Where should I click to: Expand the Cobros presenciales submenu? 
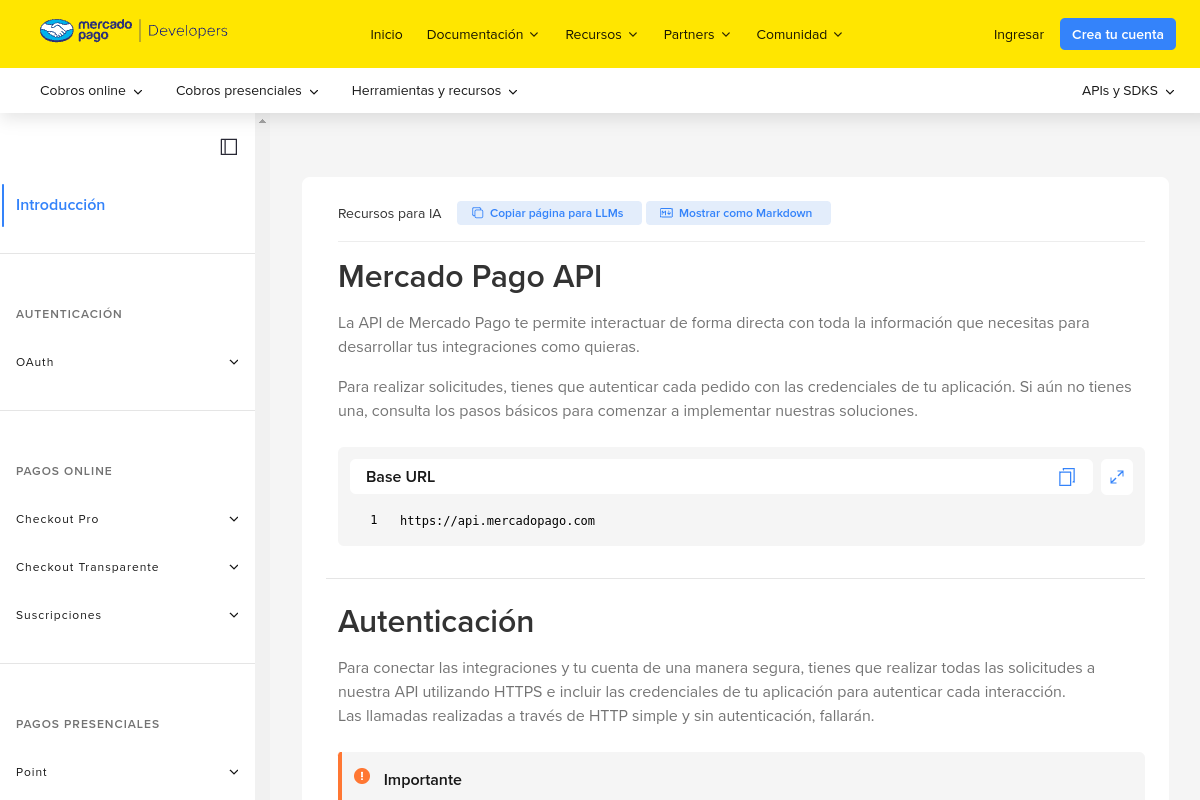[x=248, y=91]
